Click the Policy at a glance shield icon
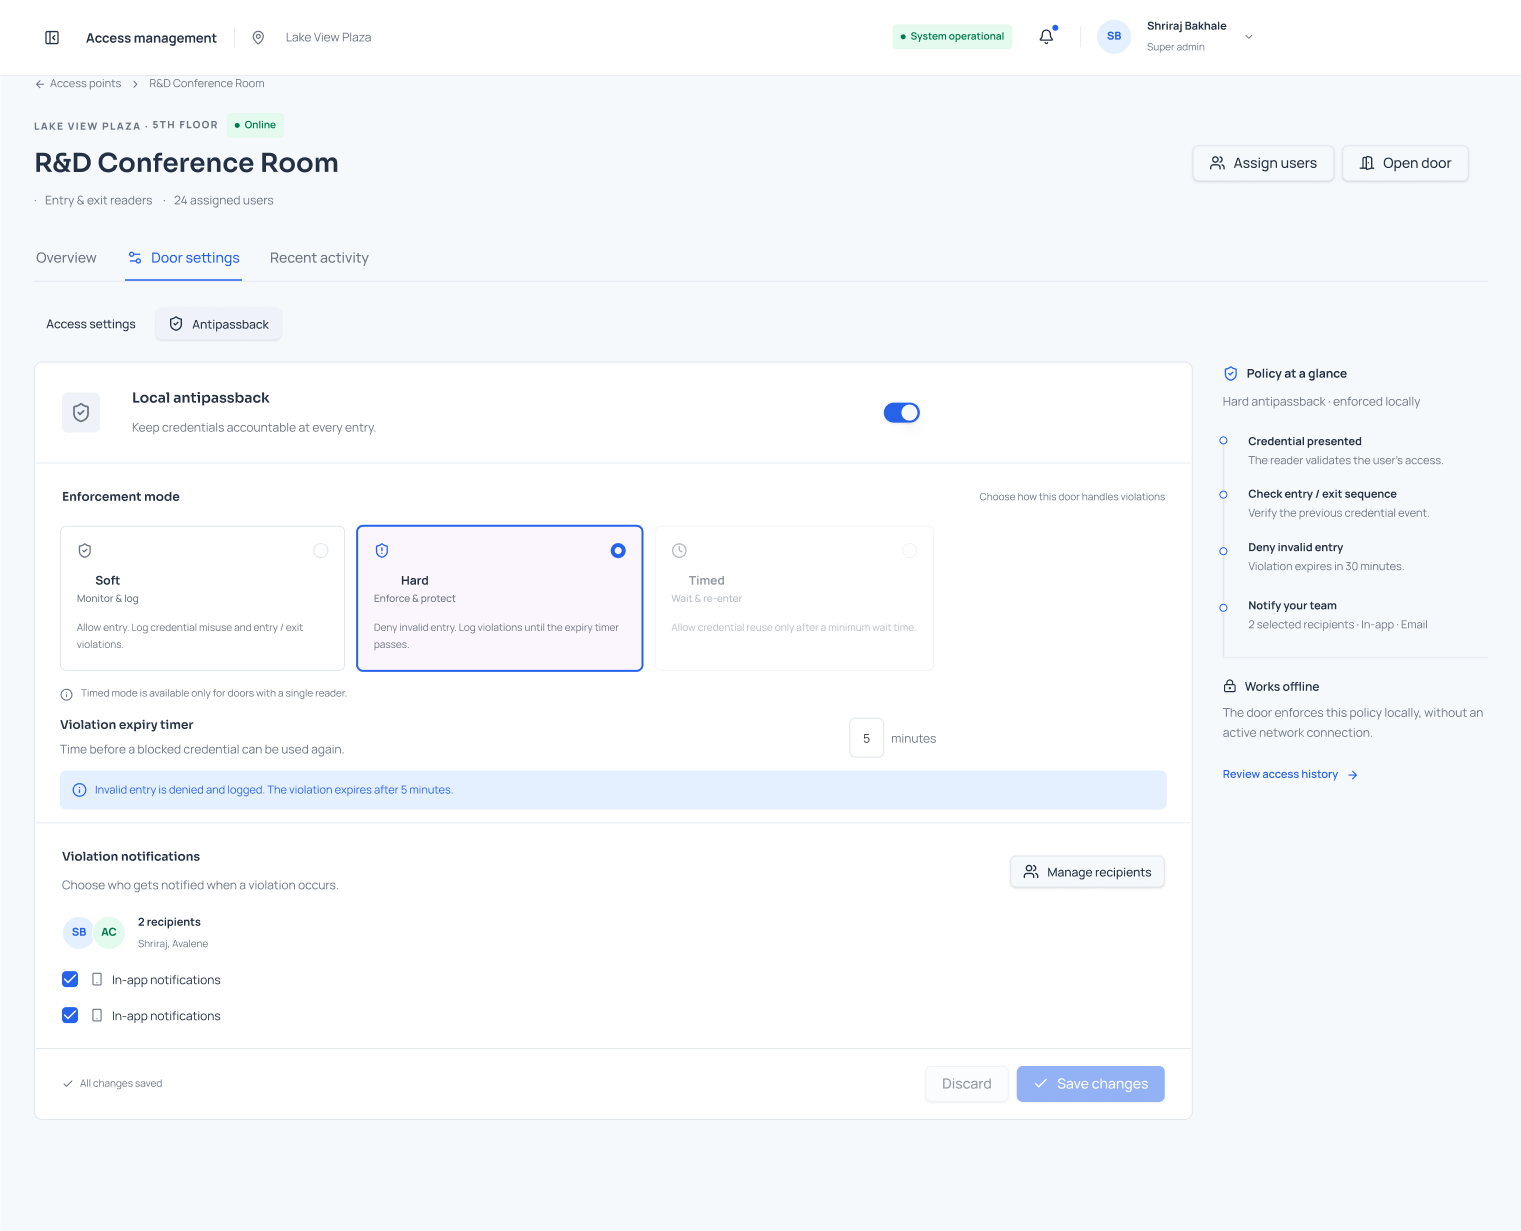 coord(1231,374)
